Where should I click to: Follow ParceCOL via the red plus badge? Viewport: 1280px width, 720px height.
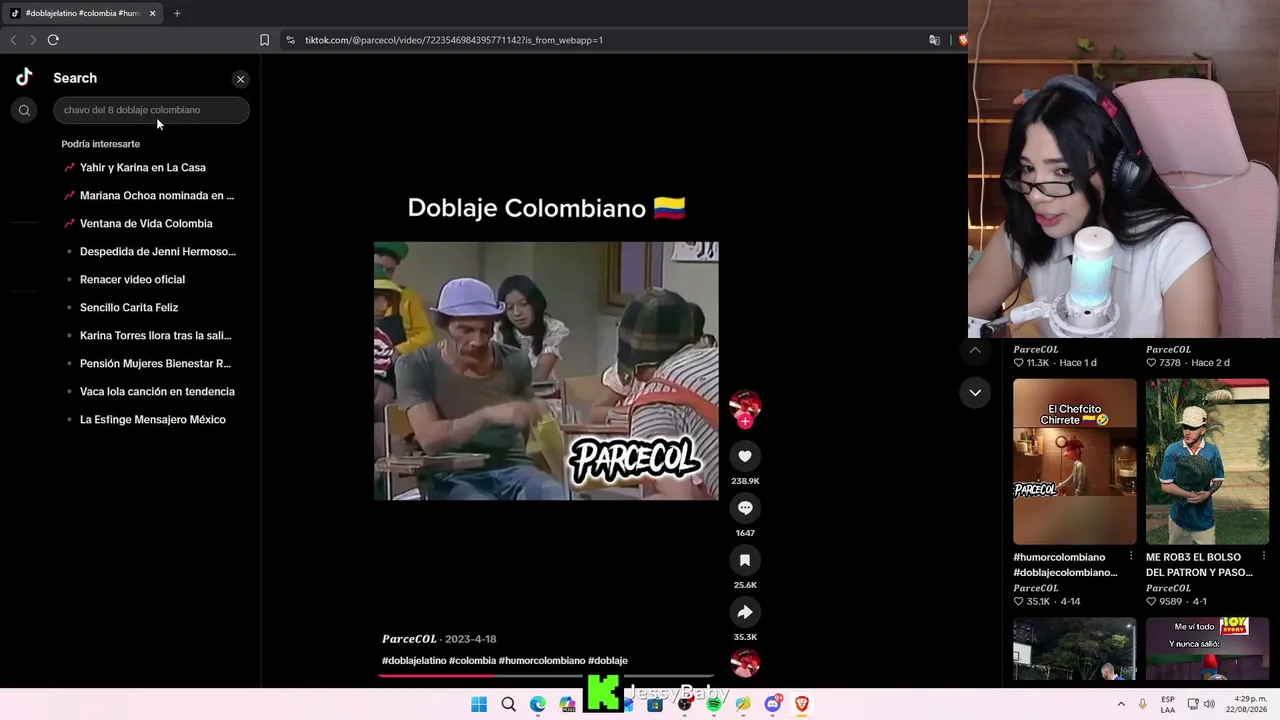pos(745,422)
